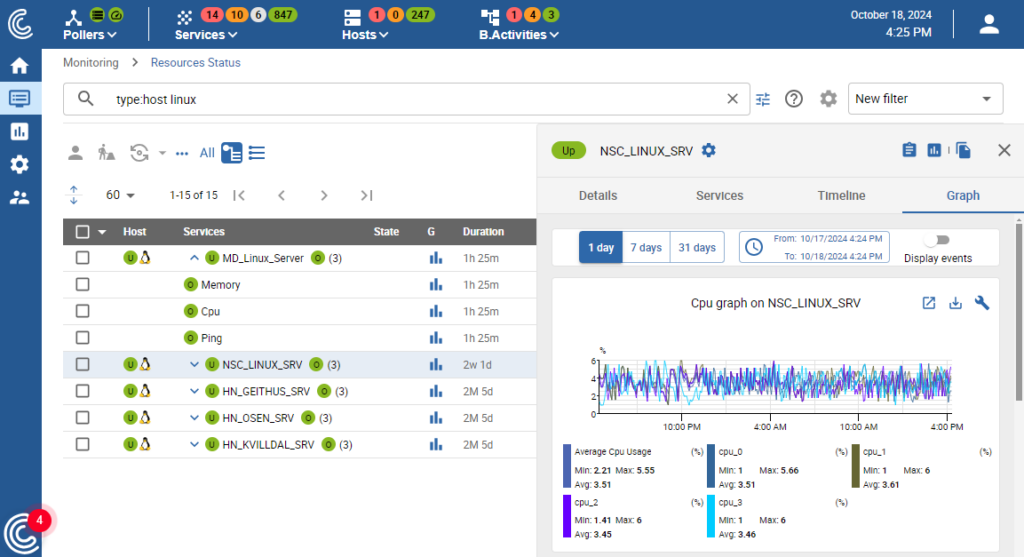This screenshot has height=557, width=1024.
Task: Open Cpu graph in new page icon
Action: click(x=929, y=303)
